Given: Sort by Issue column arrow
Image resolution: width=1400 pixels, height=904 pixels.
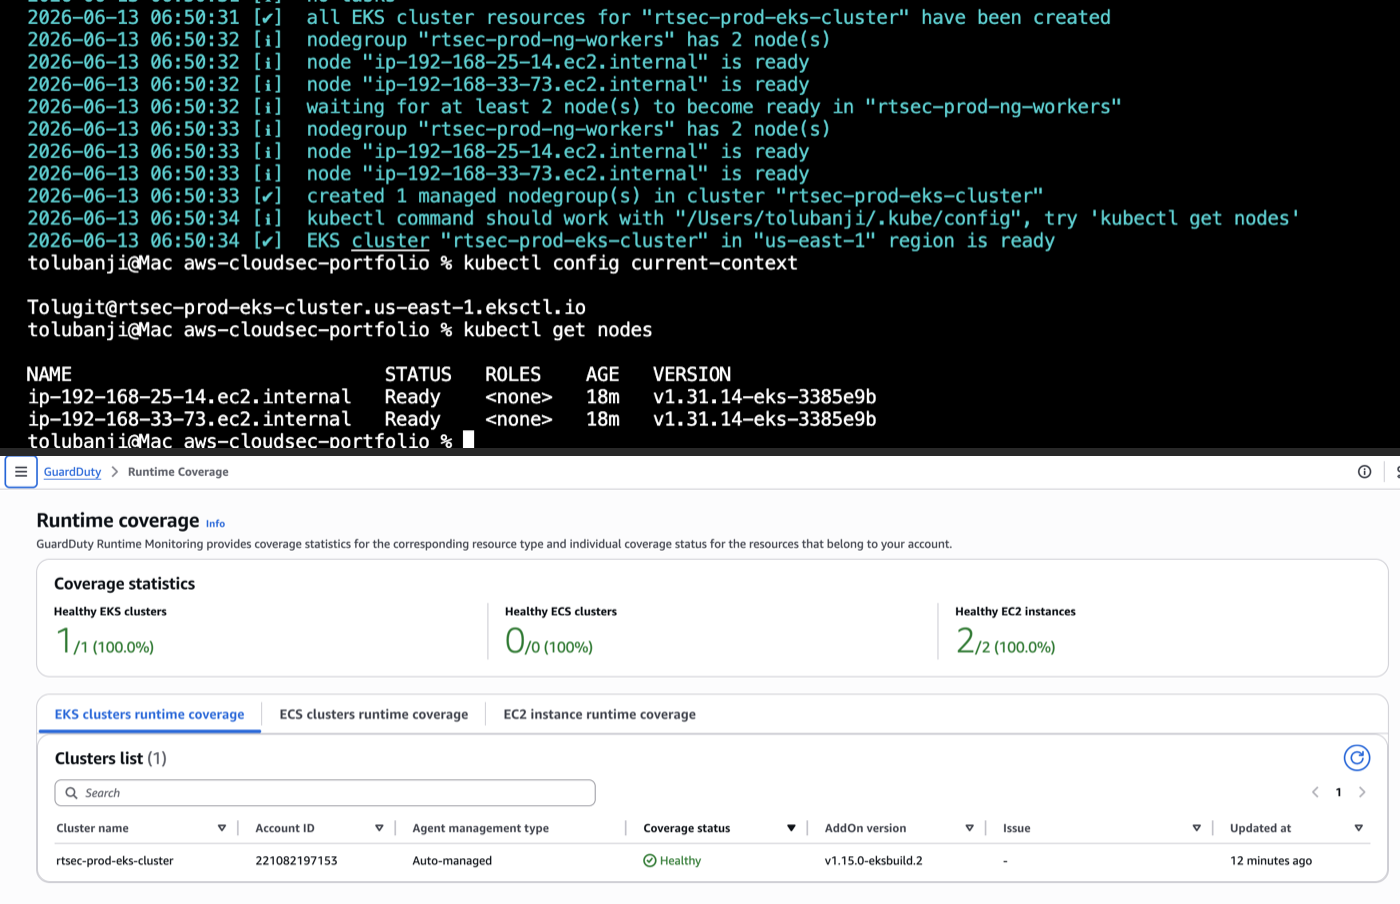Looking at the screenshot, I should [1196, 828].
